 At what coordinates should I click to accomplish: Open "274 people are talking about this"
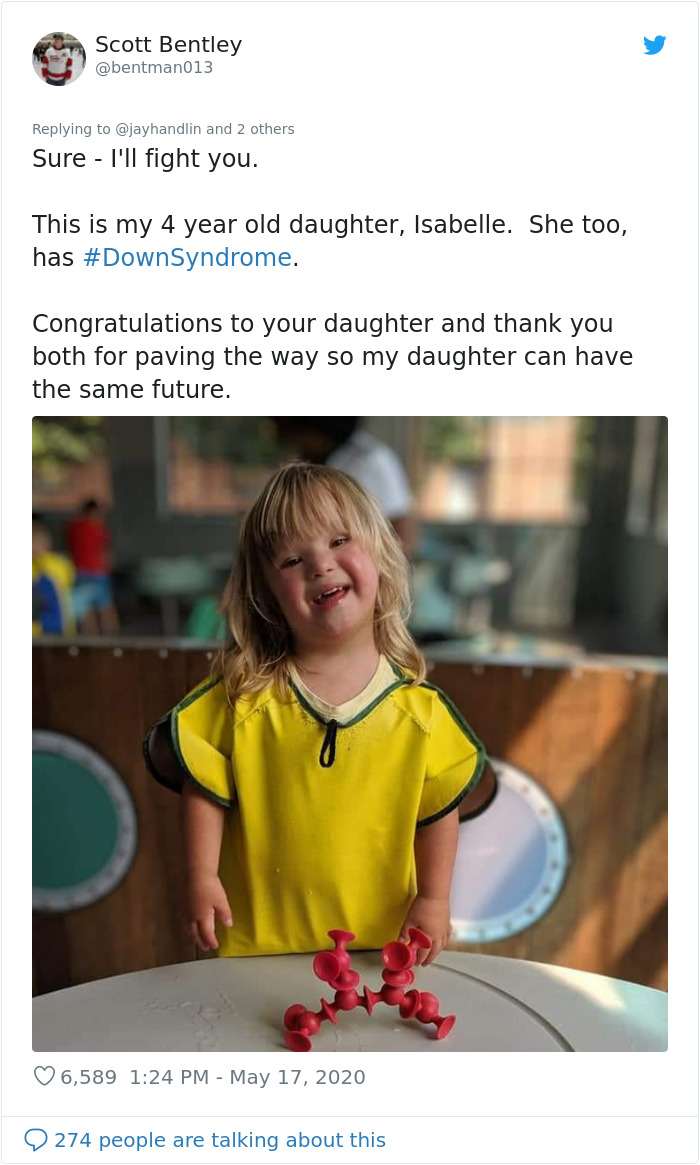tap(219, 1140)
